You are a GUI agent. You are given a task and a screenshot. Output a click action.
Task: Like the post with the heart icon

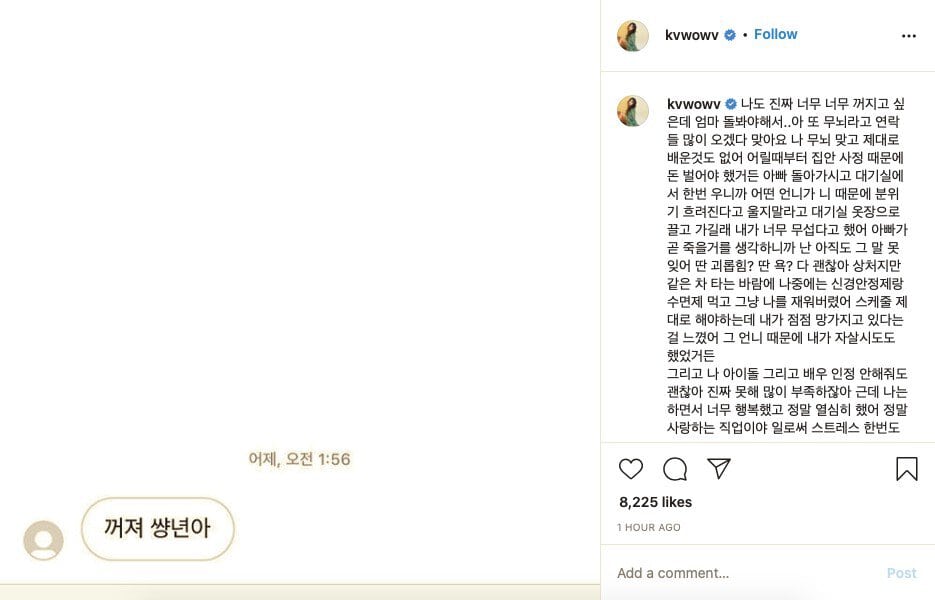click(631, 469)
